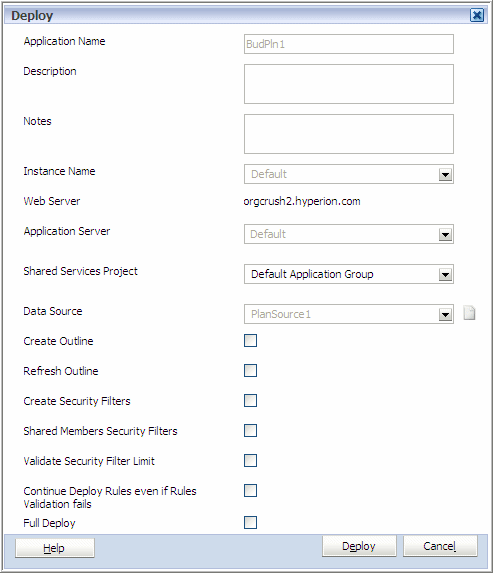Screen dimensions: 493x573
Task: Open the Instance Name dropdown
Action: [x=445, y=174]
